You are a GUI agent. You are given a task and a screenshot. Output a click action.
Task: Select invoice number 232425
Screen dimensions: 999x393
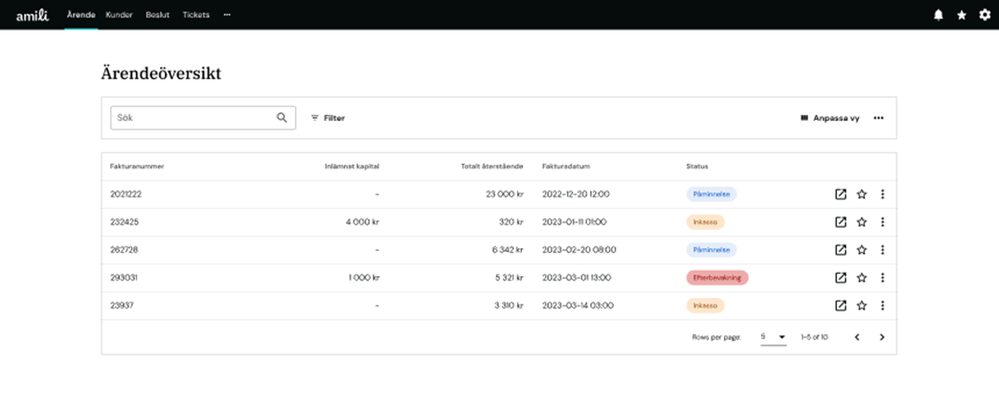[124, 222]
